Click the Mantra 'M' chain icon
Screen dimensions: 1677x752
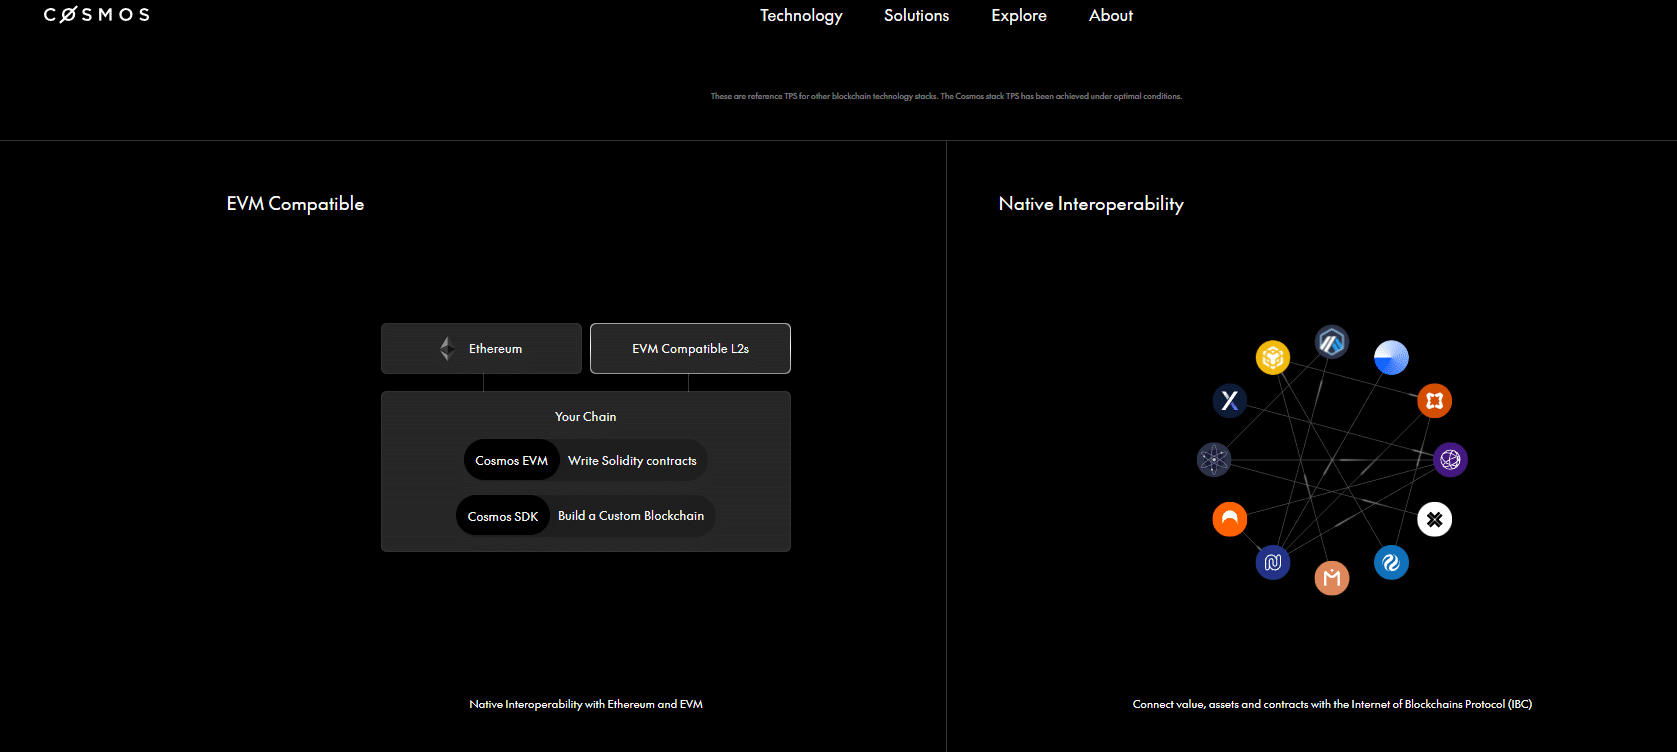(x=1331, y=578)
